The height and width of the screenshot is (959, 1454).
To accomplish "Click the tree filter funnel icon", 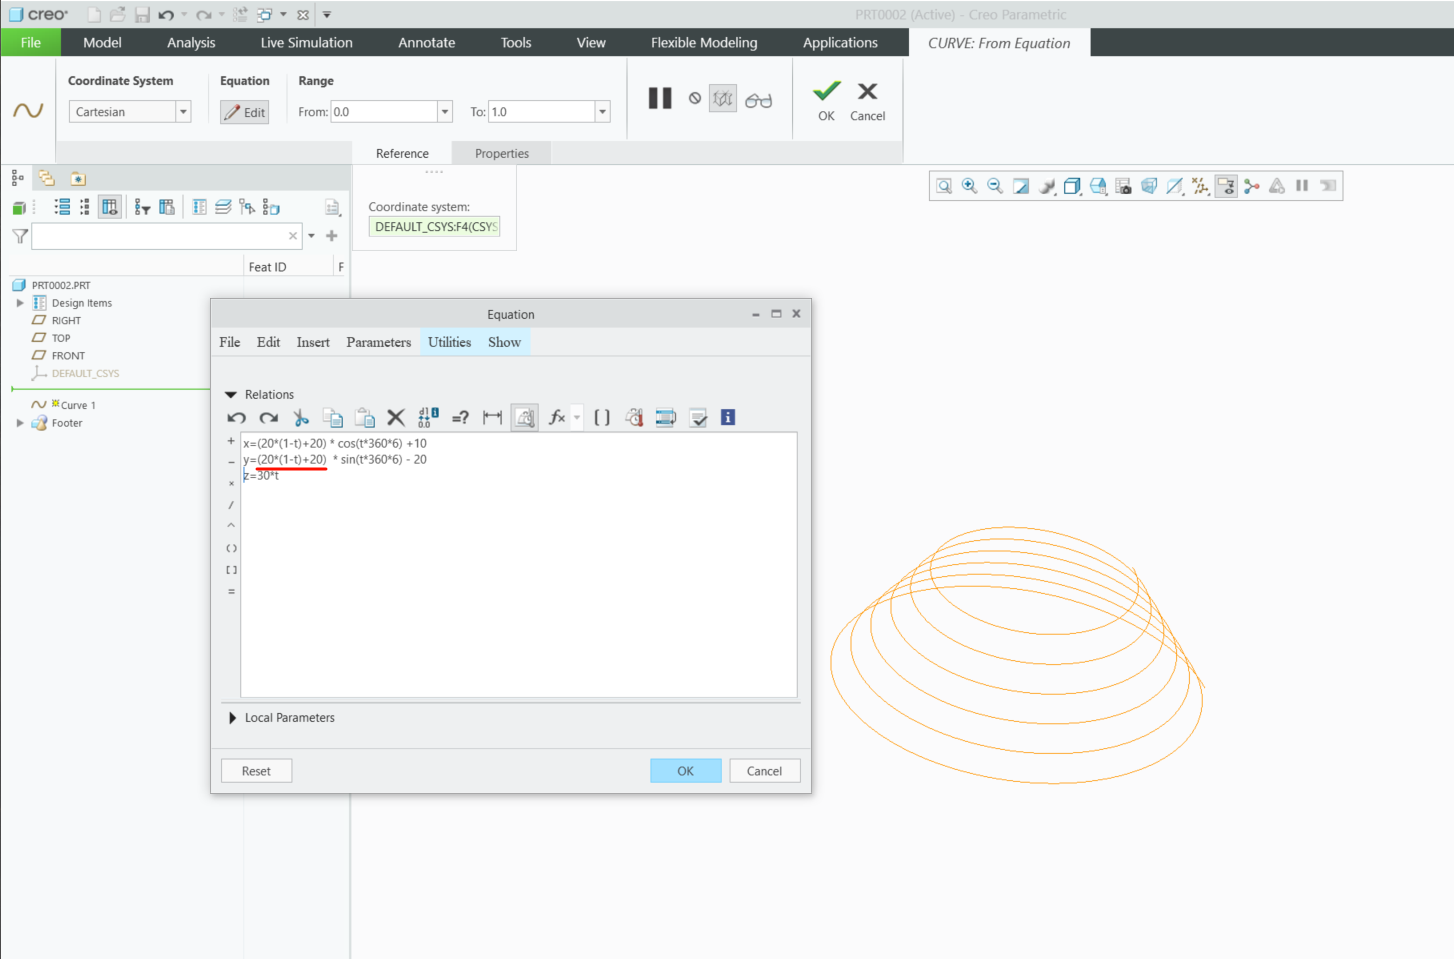I will click(20, 236).
